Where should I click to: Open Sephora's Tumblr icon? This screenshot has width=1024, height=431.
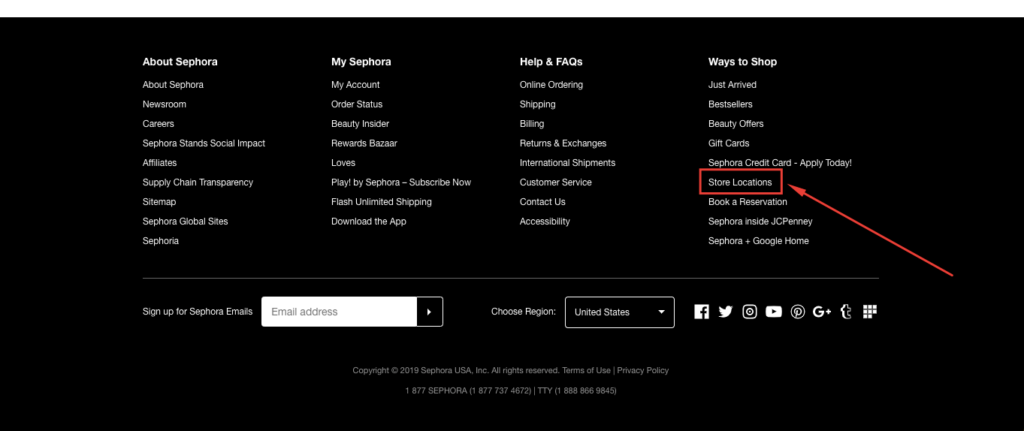pyautogui.click(x=846, y=311)
